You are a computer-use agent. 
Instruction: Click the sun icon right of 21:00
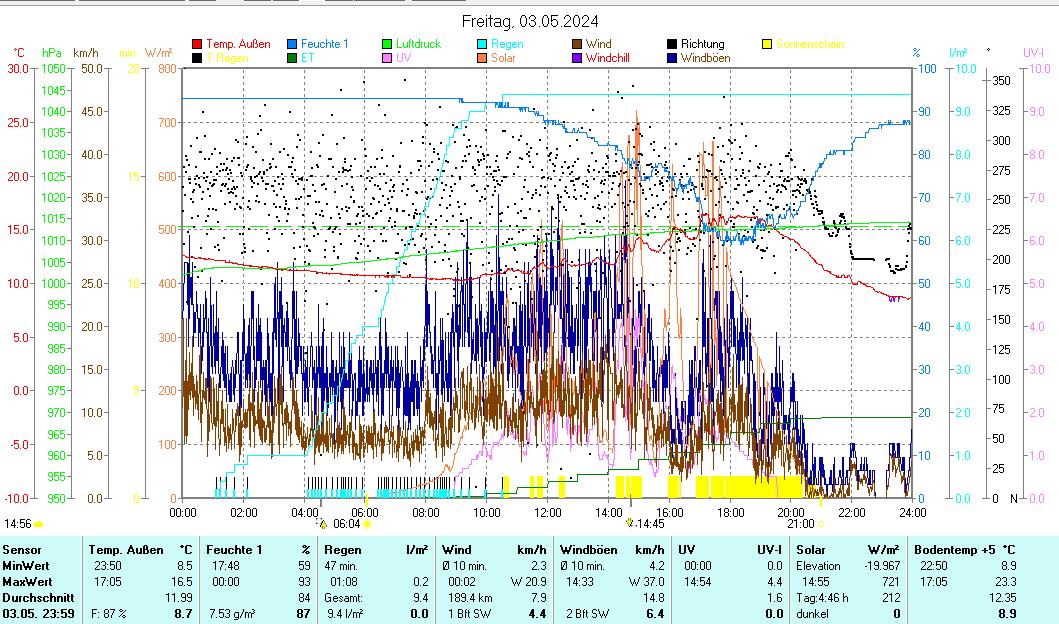[x=821, y=523]
